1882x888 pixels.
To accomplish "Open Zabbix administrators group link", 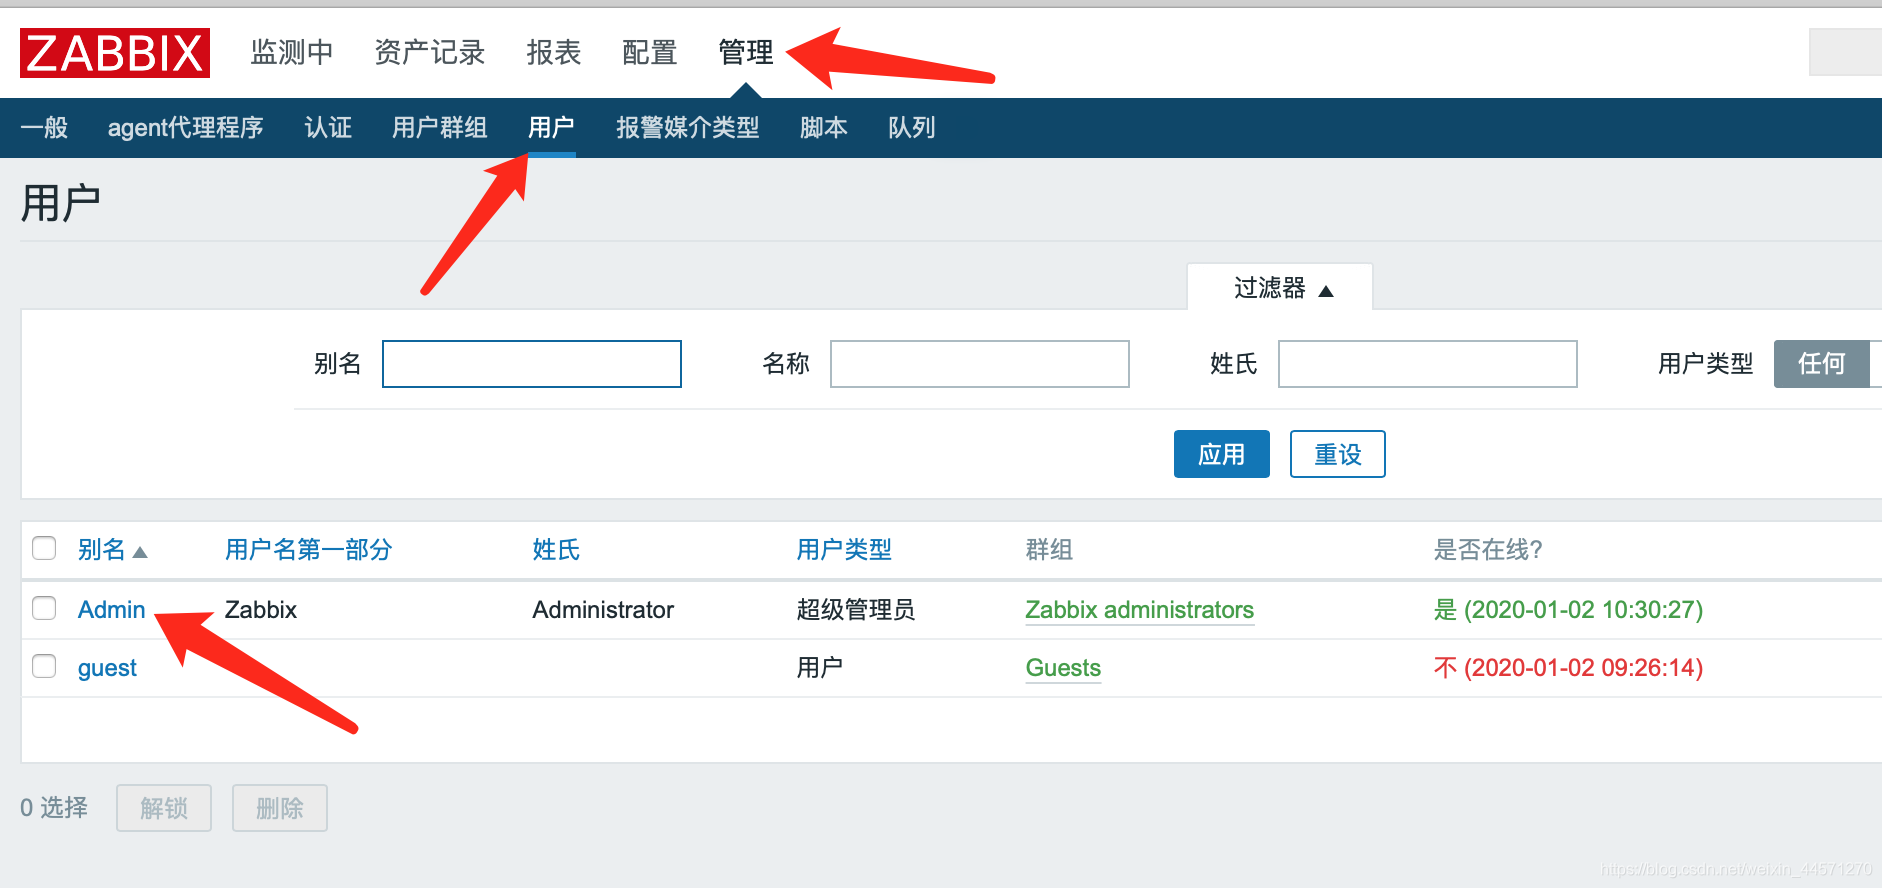I will pos(1140,610).
